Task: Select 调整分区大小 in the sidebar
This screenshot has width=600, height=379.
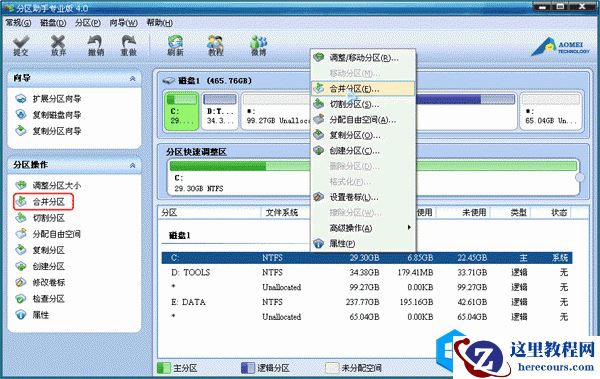Action: (48, 186)
